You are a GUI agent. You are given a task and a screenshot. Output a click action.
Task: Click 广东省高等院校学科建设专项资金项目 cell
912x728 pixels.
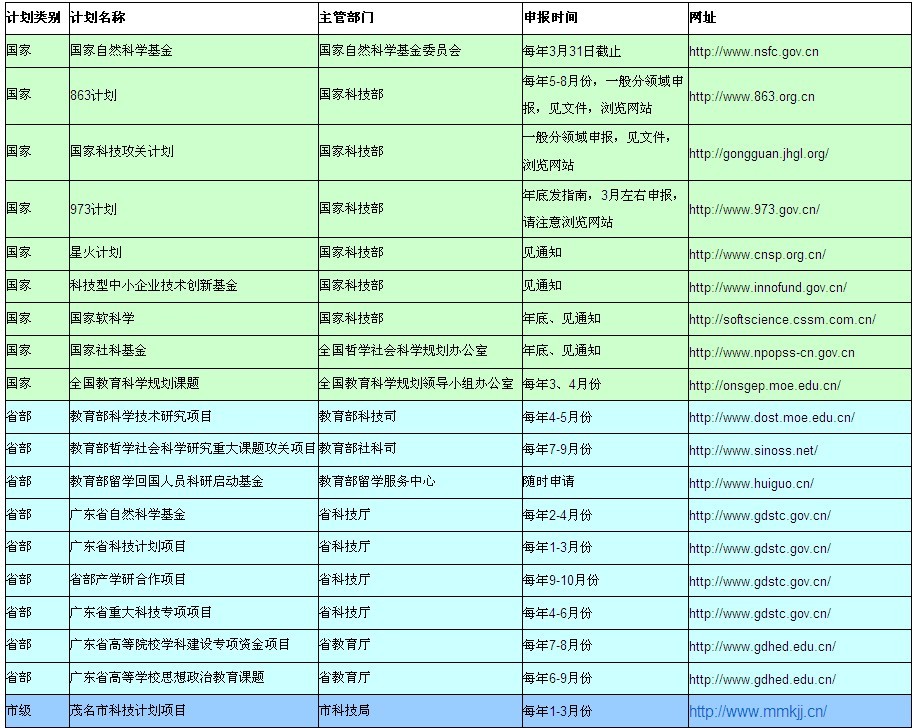(x=194, y=645)
